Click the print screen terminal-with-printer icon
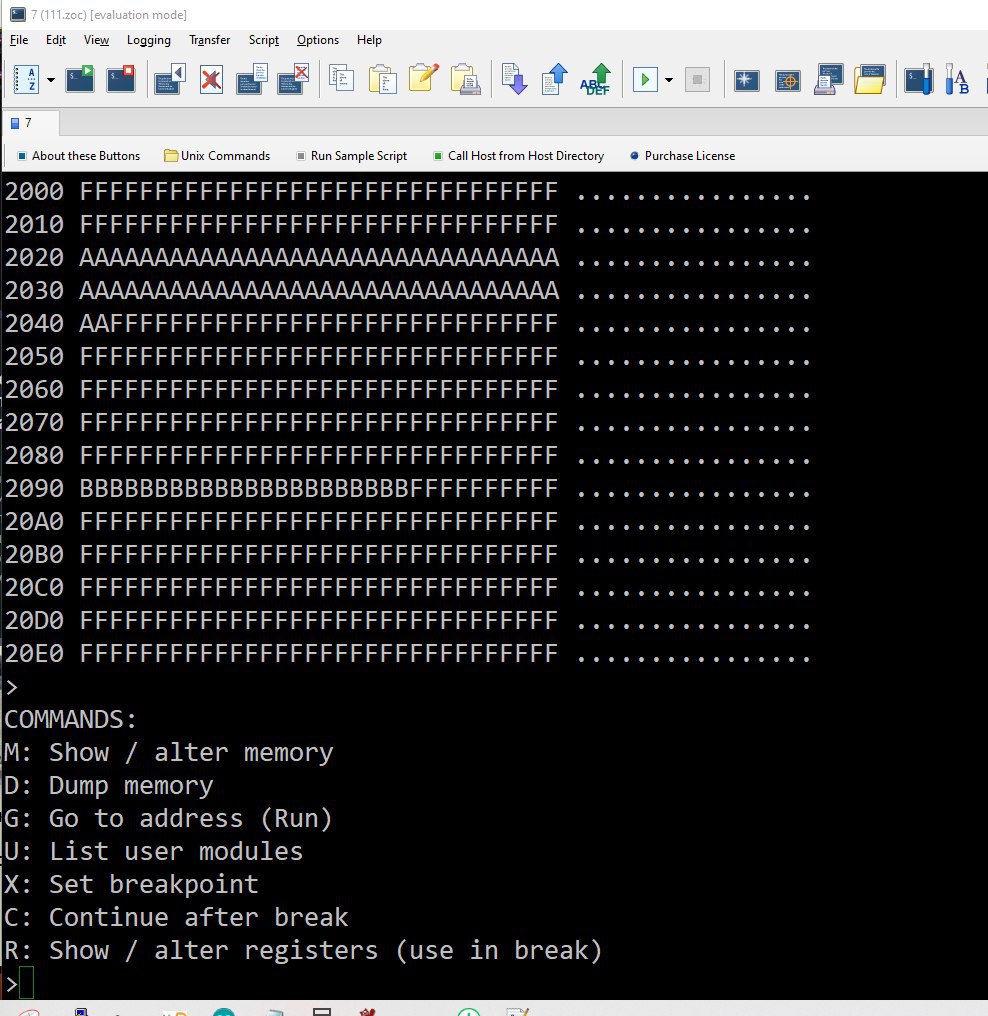Viewport: 988px width, 1016px height. coord(829,80)
